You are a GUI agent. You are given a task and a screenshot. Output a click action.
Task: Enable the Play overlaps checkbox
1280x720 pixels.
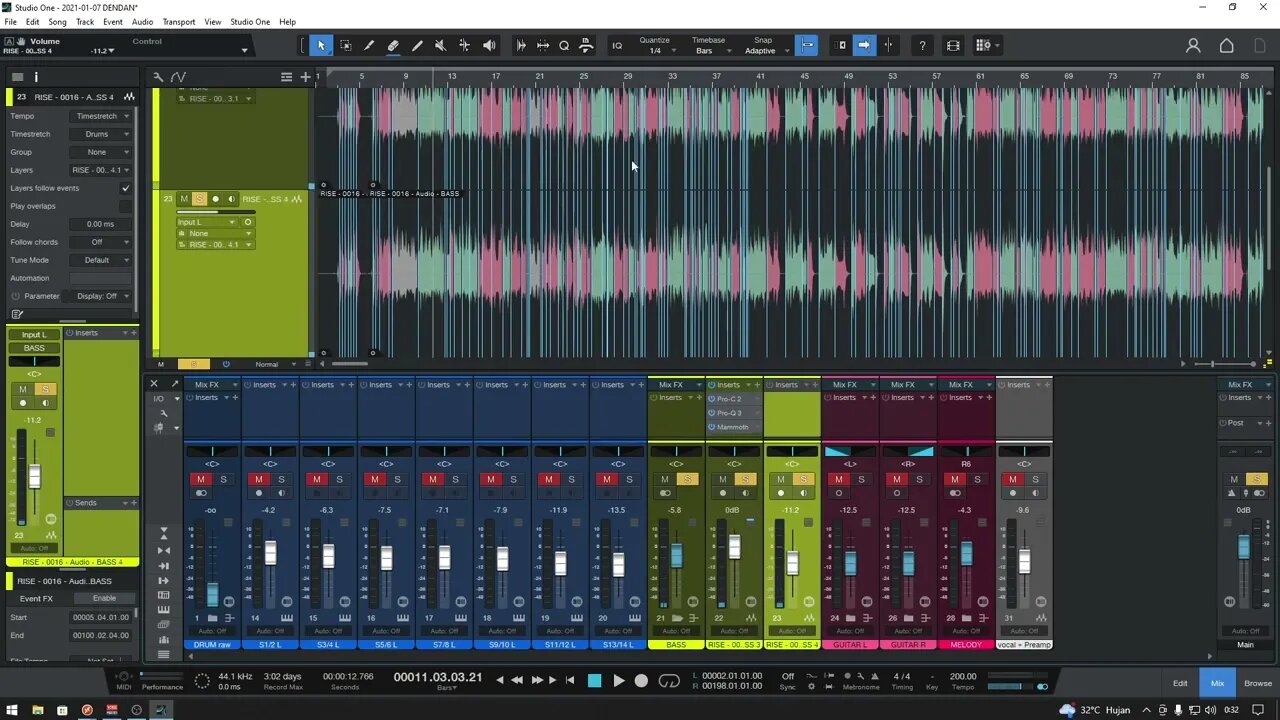pyautogui.click(x=125, y=206)
